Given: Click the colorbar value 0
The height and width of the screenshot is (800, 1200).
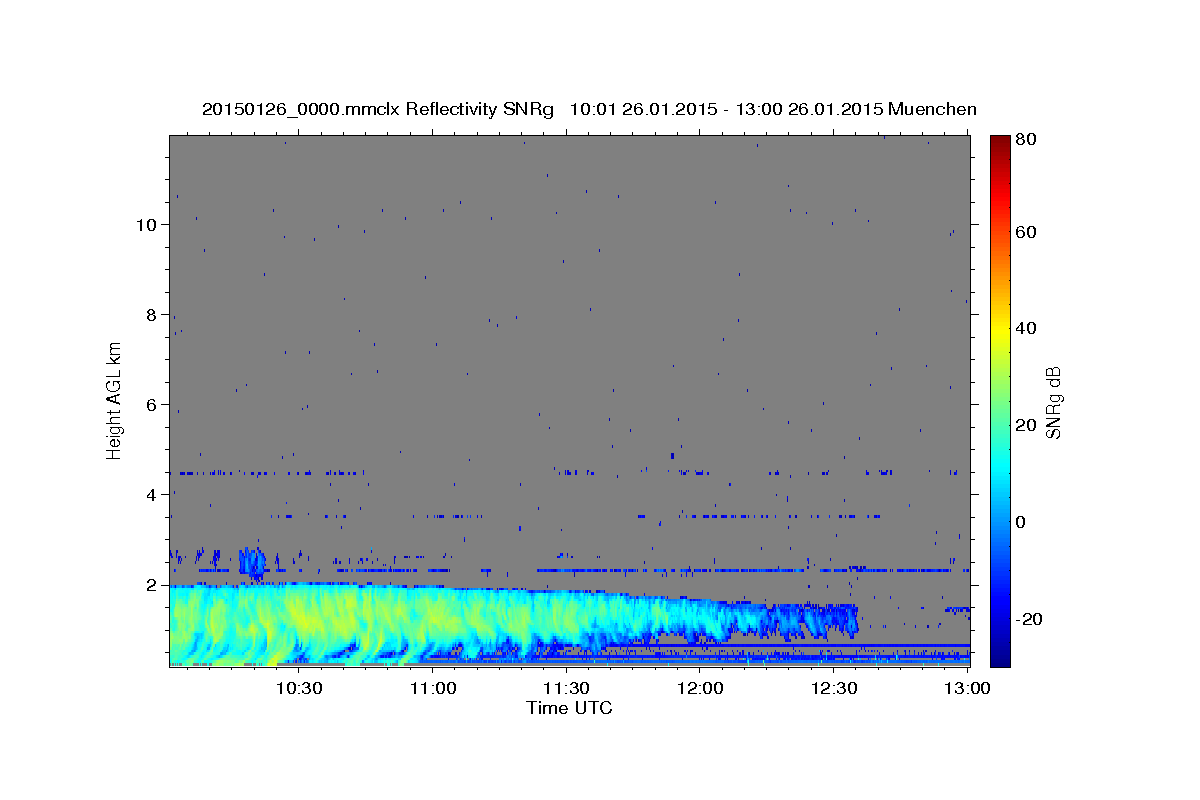Looking at the screenshot, I should pos(1021,521).
